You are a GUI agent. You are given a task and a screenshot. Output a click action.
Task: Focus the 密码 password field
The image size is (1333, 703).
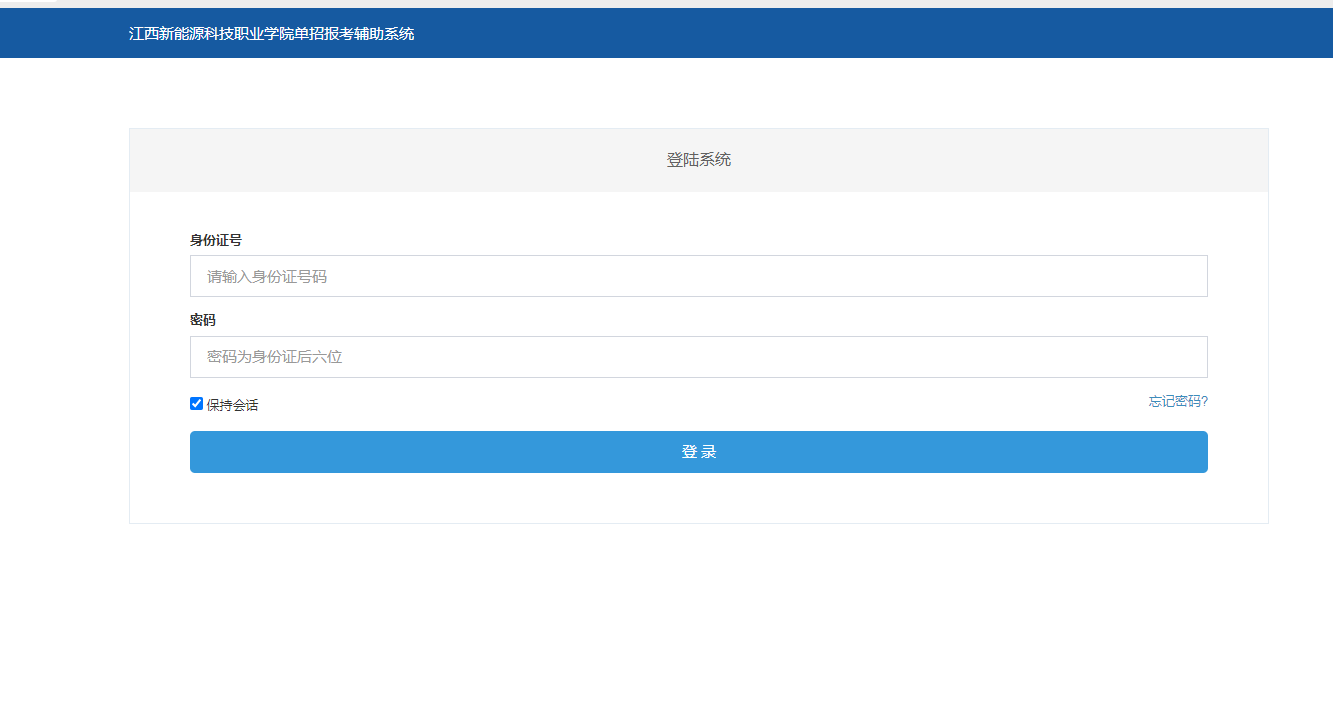(698, 357)
